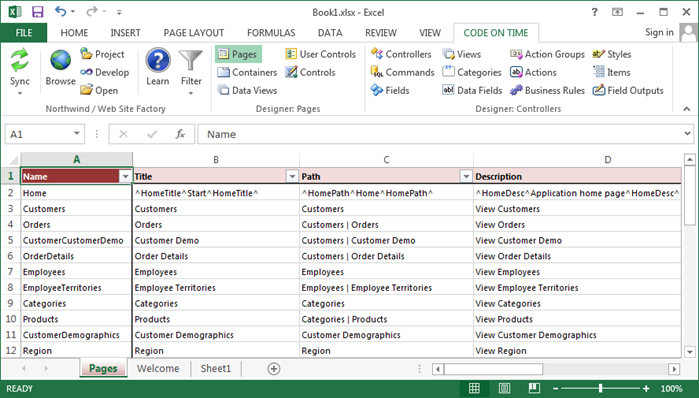Switch to the REVIEW ribbon tab
699x398 pixels.
381,33
